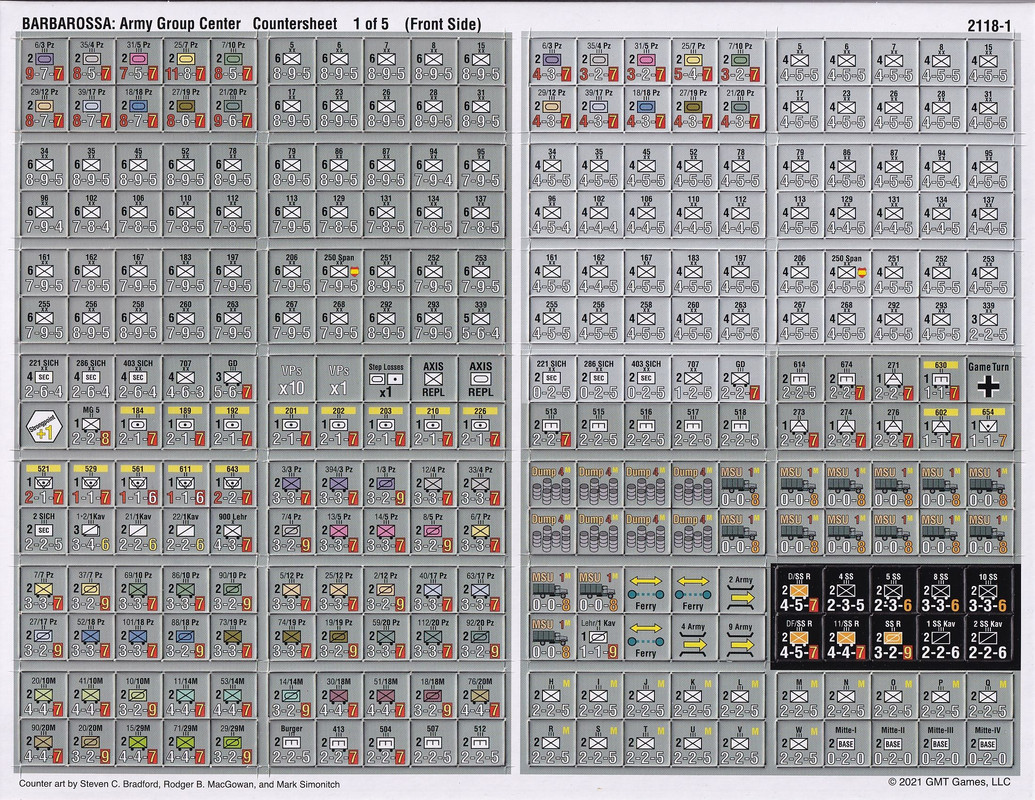Select the 1 SS Kav counter
1035x800 pixels.
(x=941, y=638)
